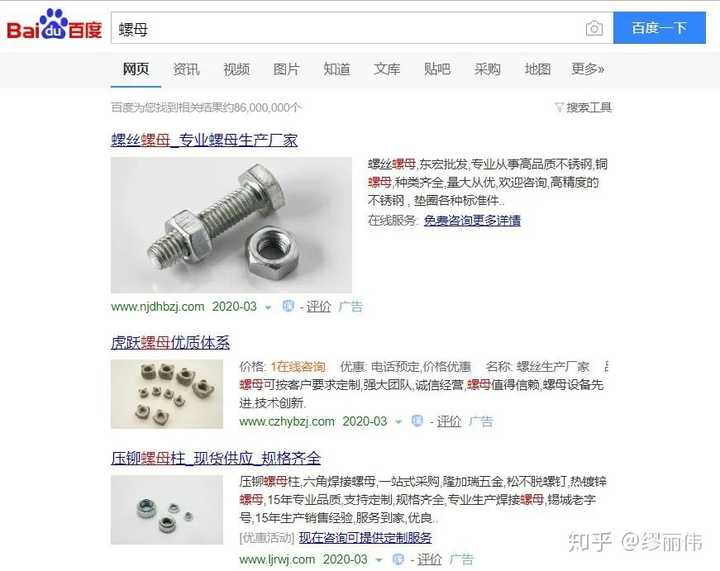Click the bolt and nut thumbnail image
Image resolution: width=720 pixels, height=571 pixels.
point(231,225)
